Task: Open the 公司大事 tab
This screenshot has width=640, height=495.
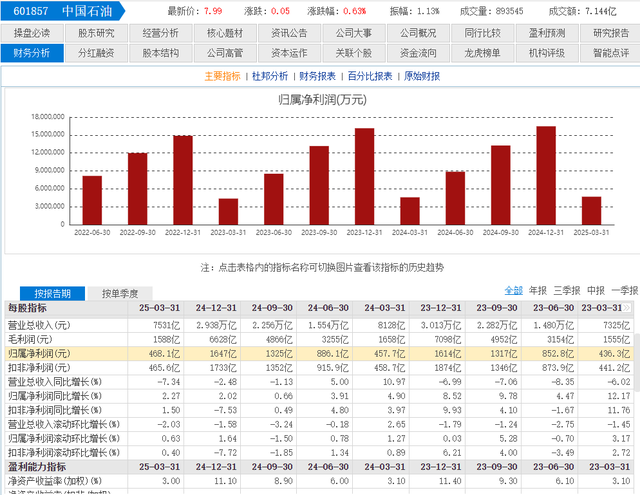Action: pyautogui.click(x=354, y=33)
